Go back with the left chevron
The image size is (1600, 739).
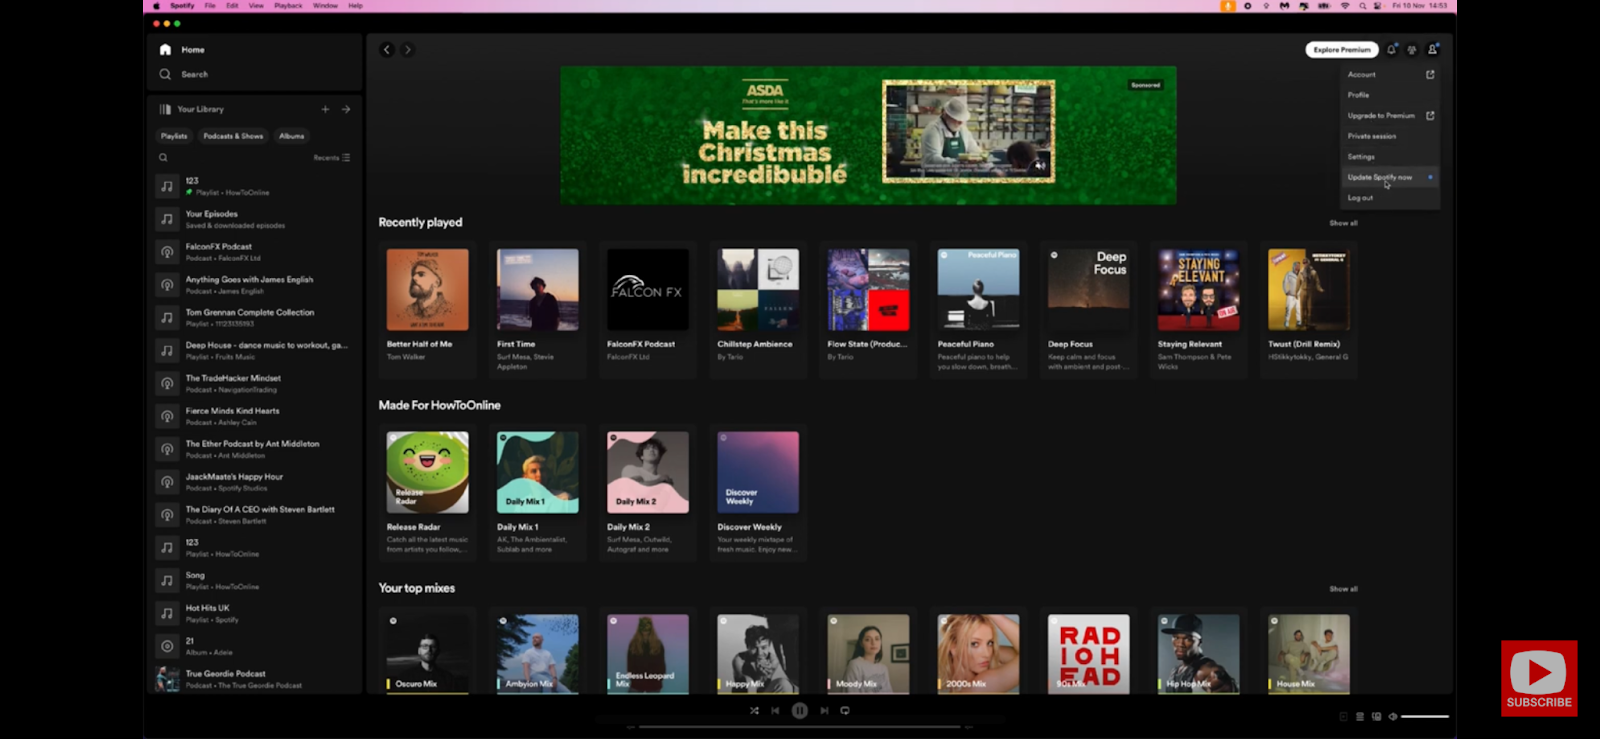click(x=387, y=50)
